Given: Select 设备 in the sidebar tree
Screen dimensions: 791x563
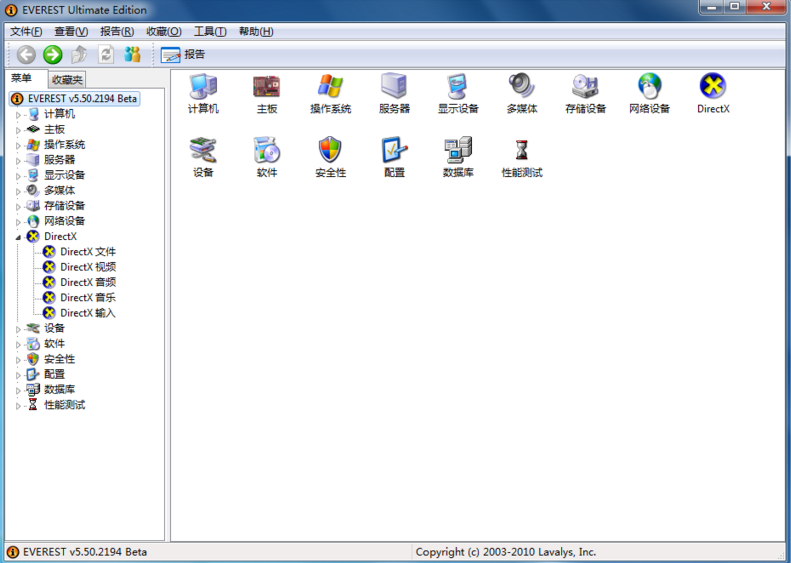Looking at the screenshot, I should click(54, 328).
